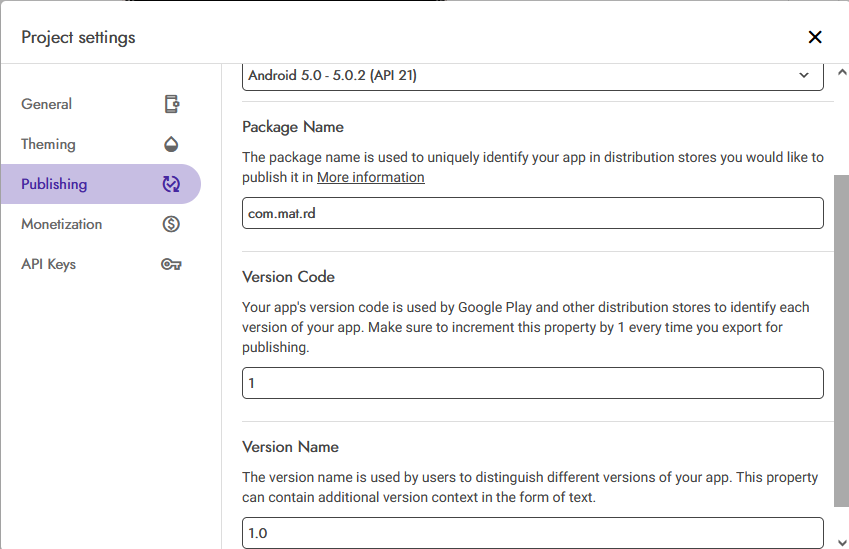Click the General phone-gear icon
This screenshot has height=549, width=849.
click(172, 104)
